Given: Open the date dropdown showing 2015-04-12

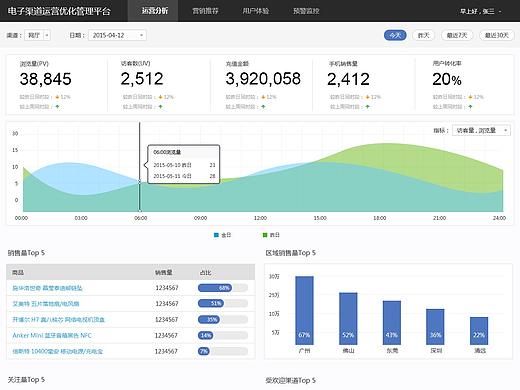Looking at the screenshot, I should 117,35.
